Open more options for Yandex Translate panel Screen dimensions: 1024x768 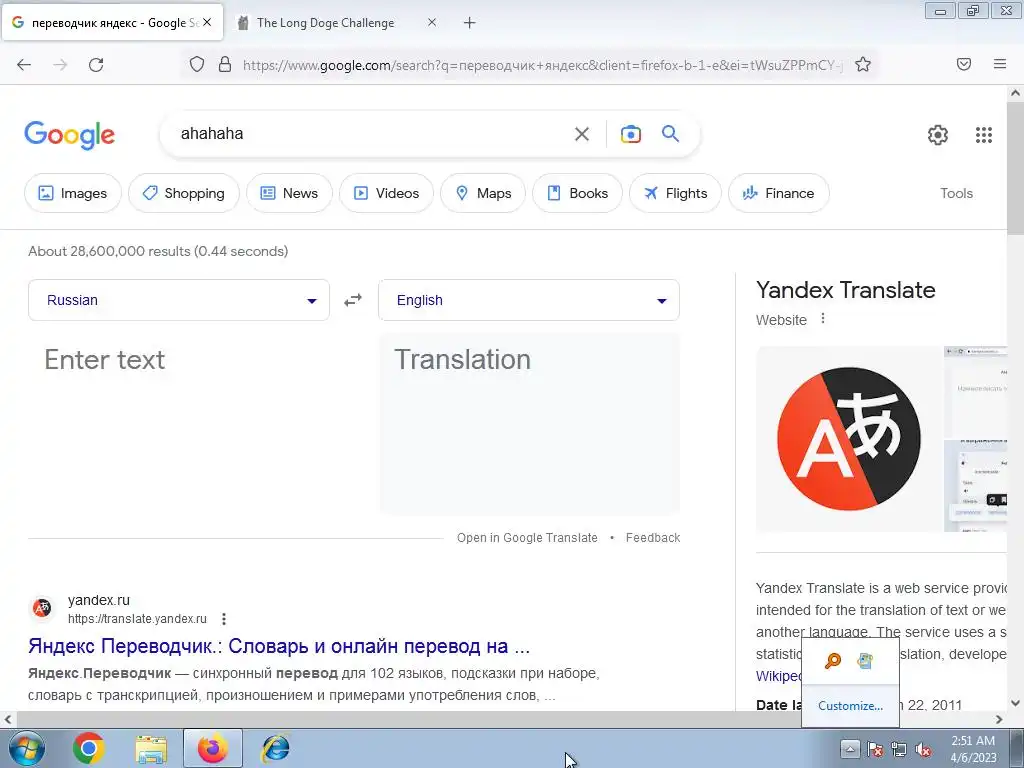click(x=823, y=319)
